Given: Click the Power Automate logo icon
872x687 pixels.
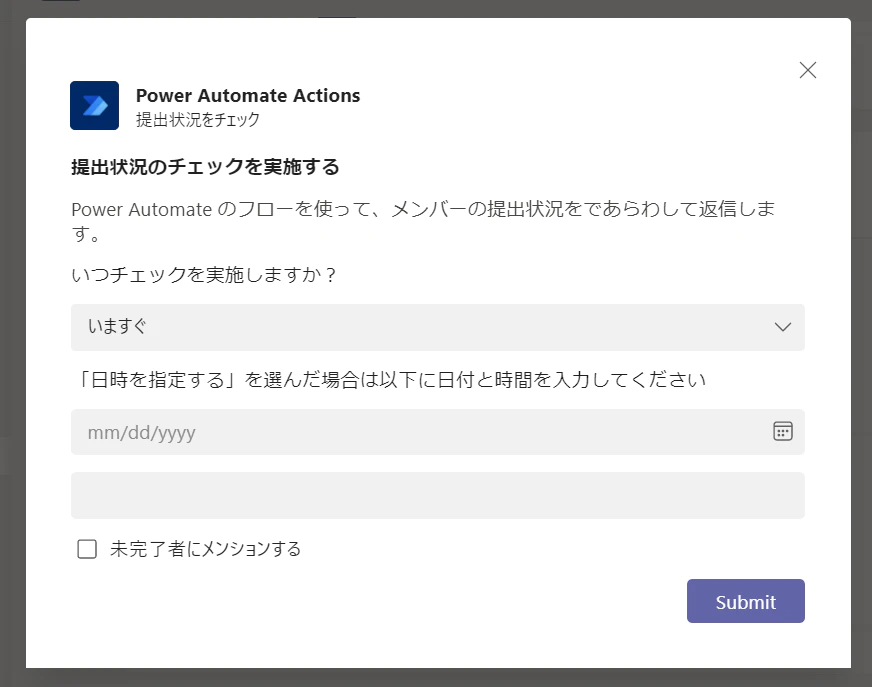Looking at the screenshot, I should (94, 105).
